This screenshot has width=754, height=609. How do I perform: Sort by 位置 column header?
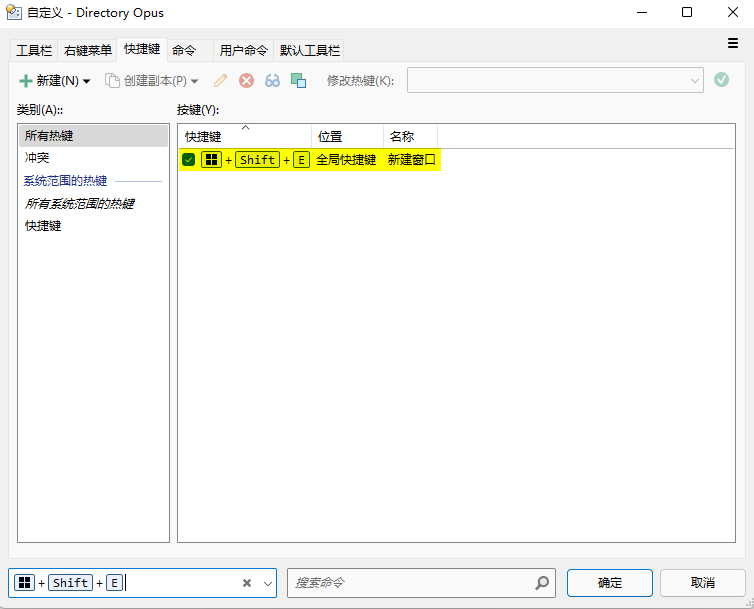tap(348, 137)
